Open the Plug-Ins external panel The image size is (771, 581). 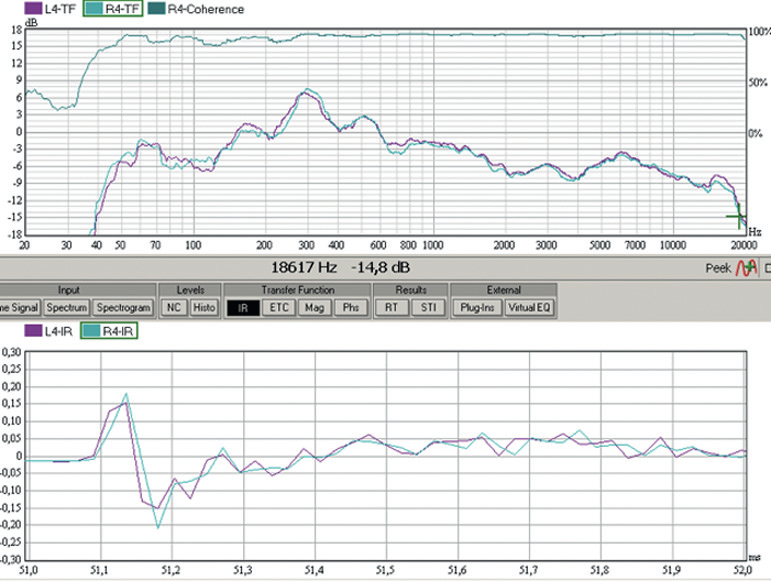(477, 308)
